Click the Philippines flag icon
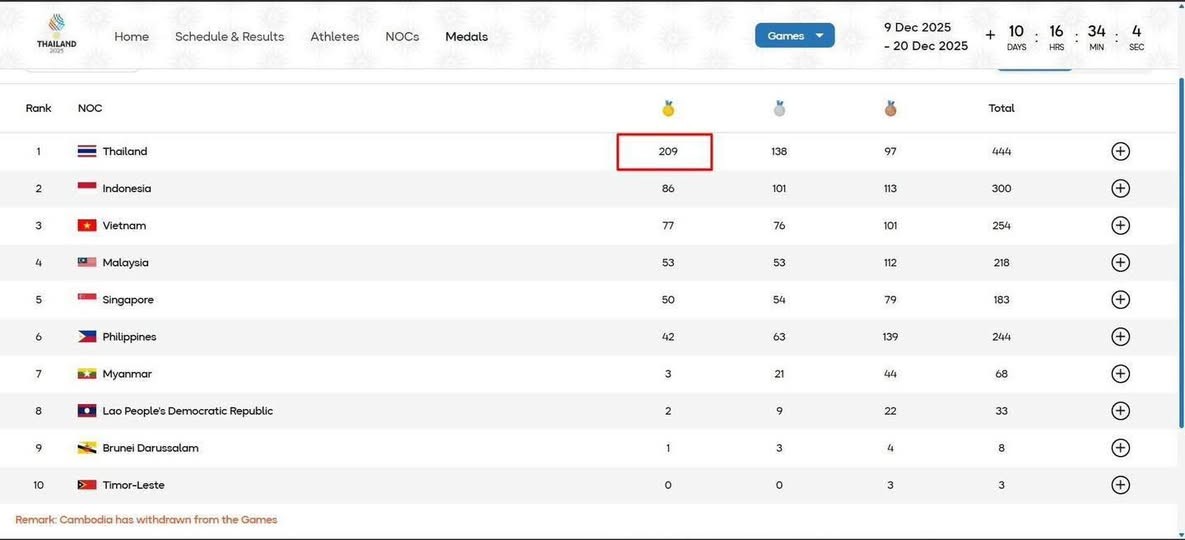This screenshot has width=1185, height=540. coord(87,337)
